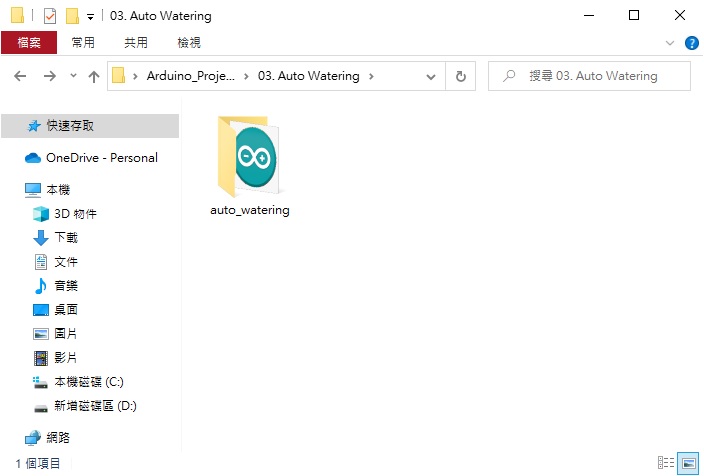Open 下載 downloads folder in sidebar
This screenshot has width=704, height=476.
pyautogui.click(x=55, y=238)
